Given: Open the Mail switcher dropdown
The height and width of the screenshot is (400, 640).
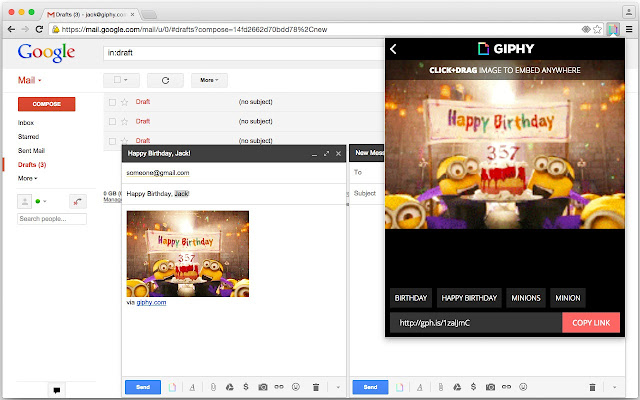Looking at the screenshot, I should 29,80.
